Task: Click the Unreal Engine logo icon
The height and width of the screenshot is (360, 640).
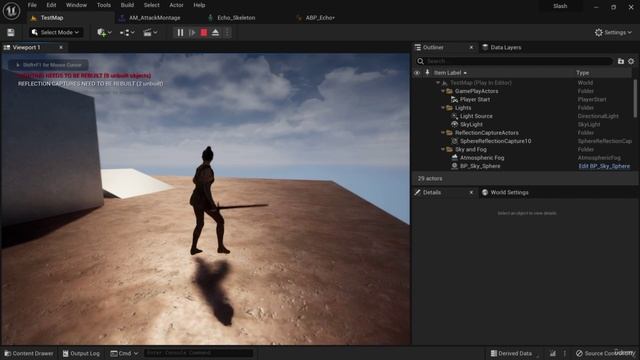Action: 11,11
